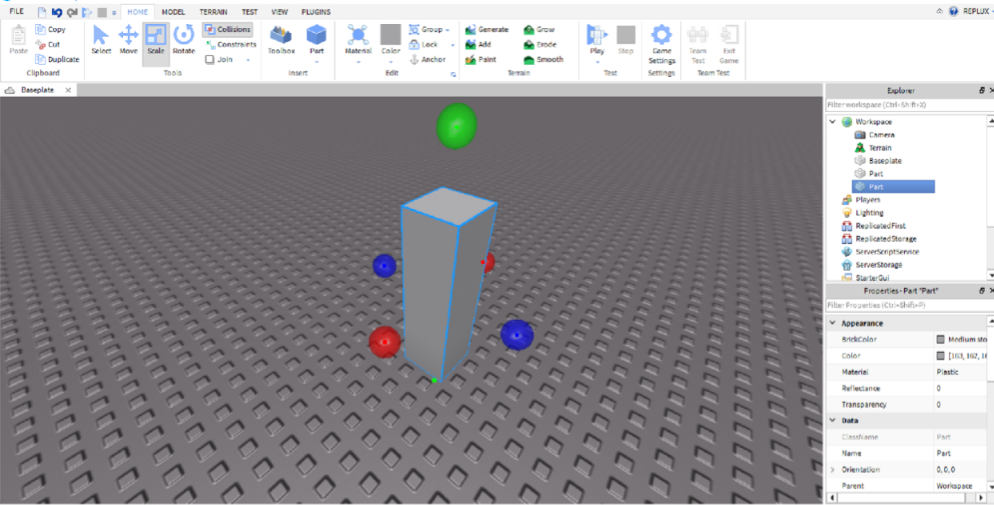Enable the Join checkbox
Viewport: 994px width, 505px height.
pyautogui.click(x=210, y=59)
